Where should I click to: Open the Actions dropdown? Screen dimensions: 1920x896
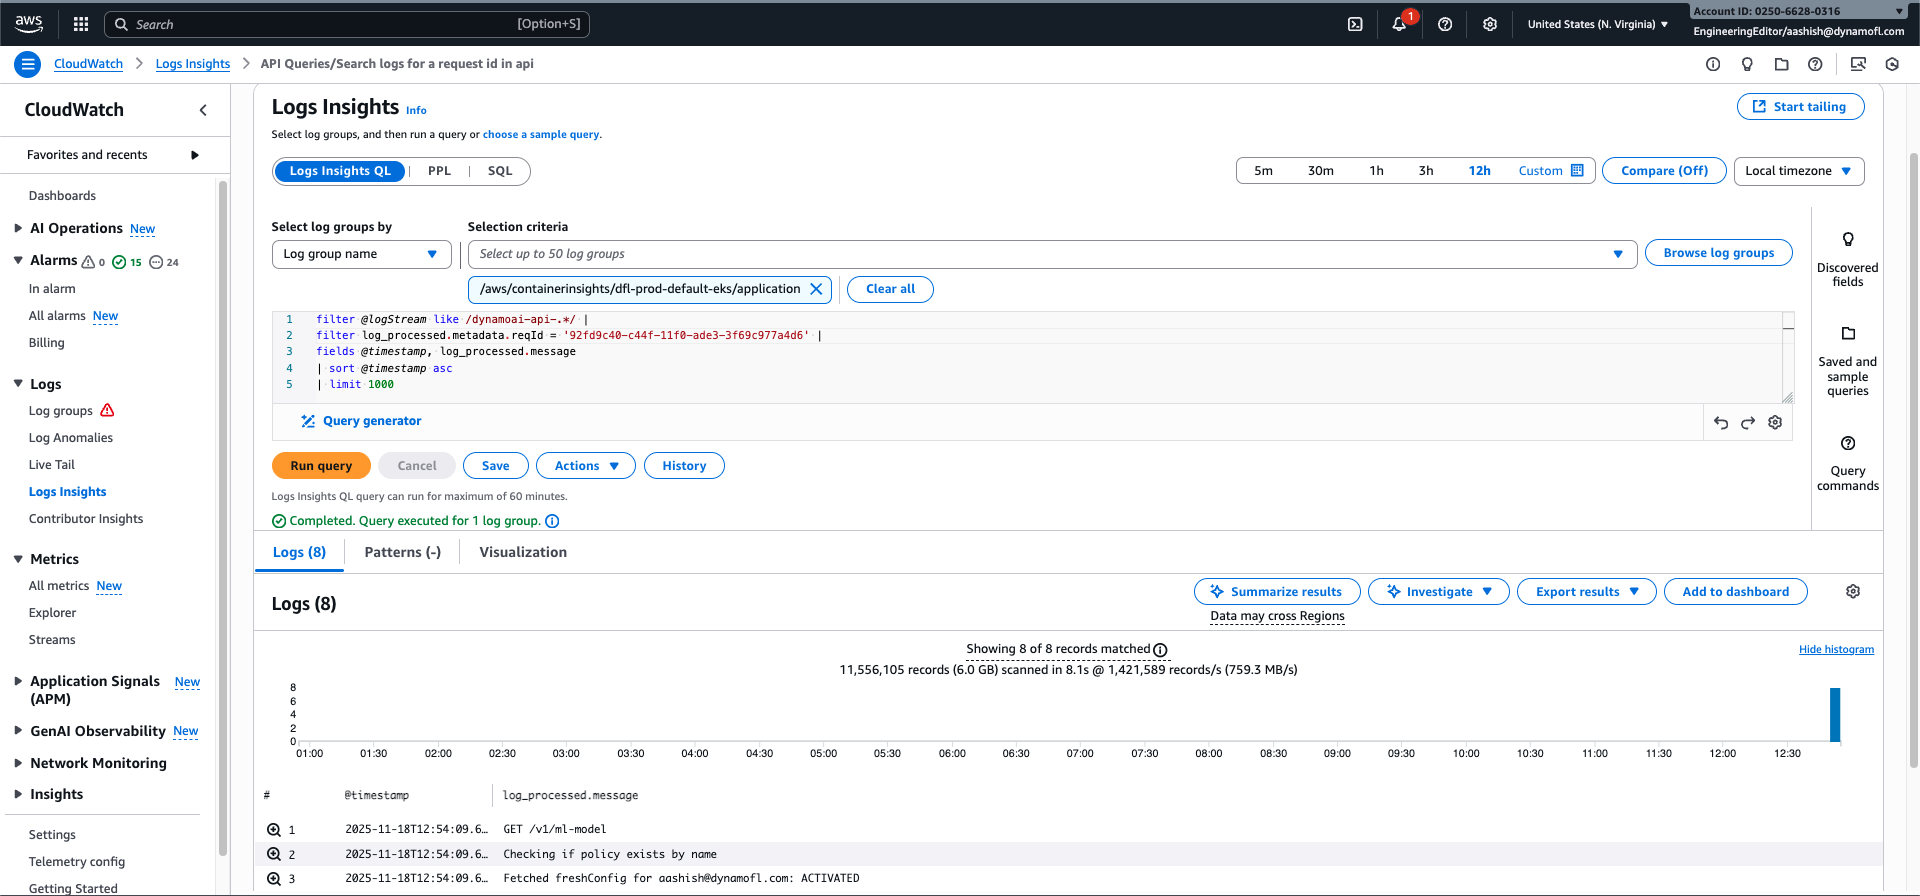click(586, 466)
